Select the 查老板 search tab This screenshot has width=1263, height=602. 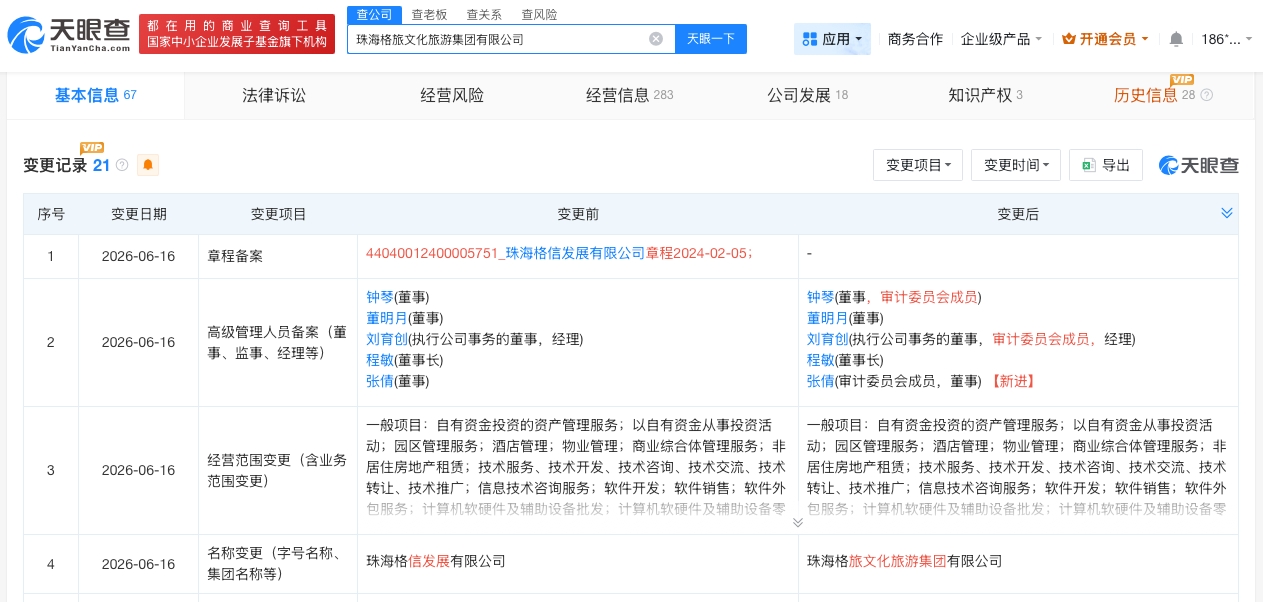tap(430, 14)
